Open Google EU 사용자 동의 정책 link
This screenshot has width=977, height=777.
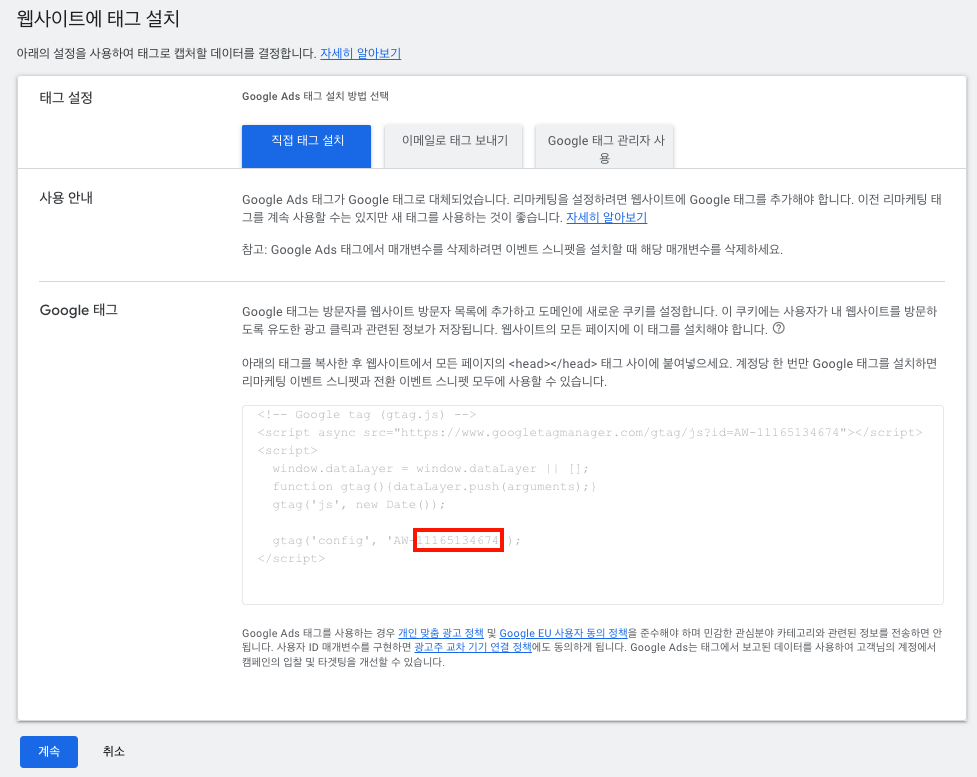563,633
